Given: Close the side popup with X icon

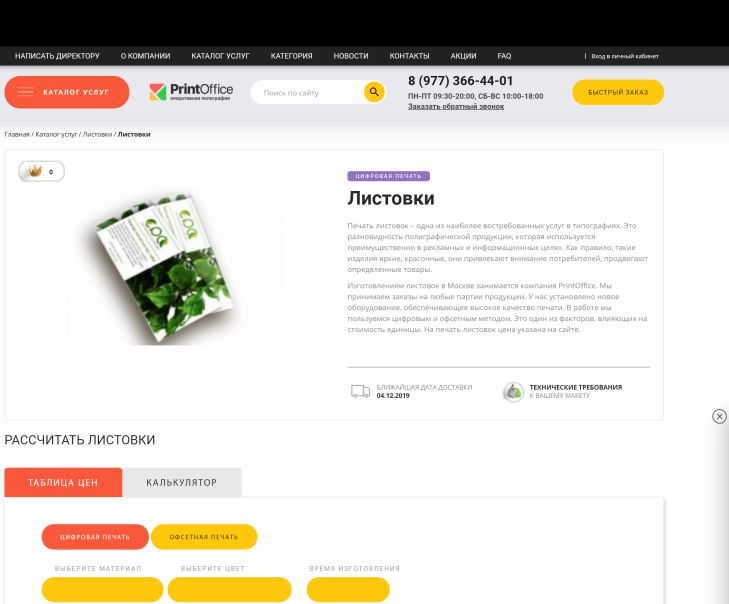Looking at the screenshot, I should (719, 416).
